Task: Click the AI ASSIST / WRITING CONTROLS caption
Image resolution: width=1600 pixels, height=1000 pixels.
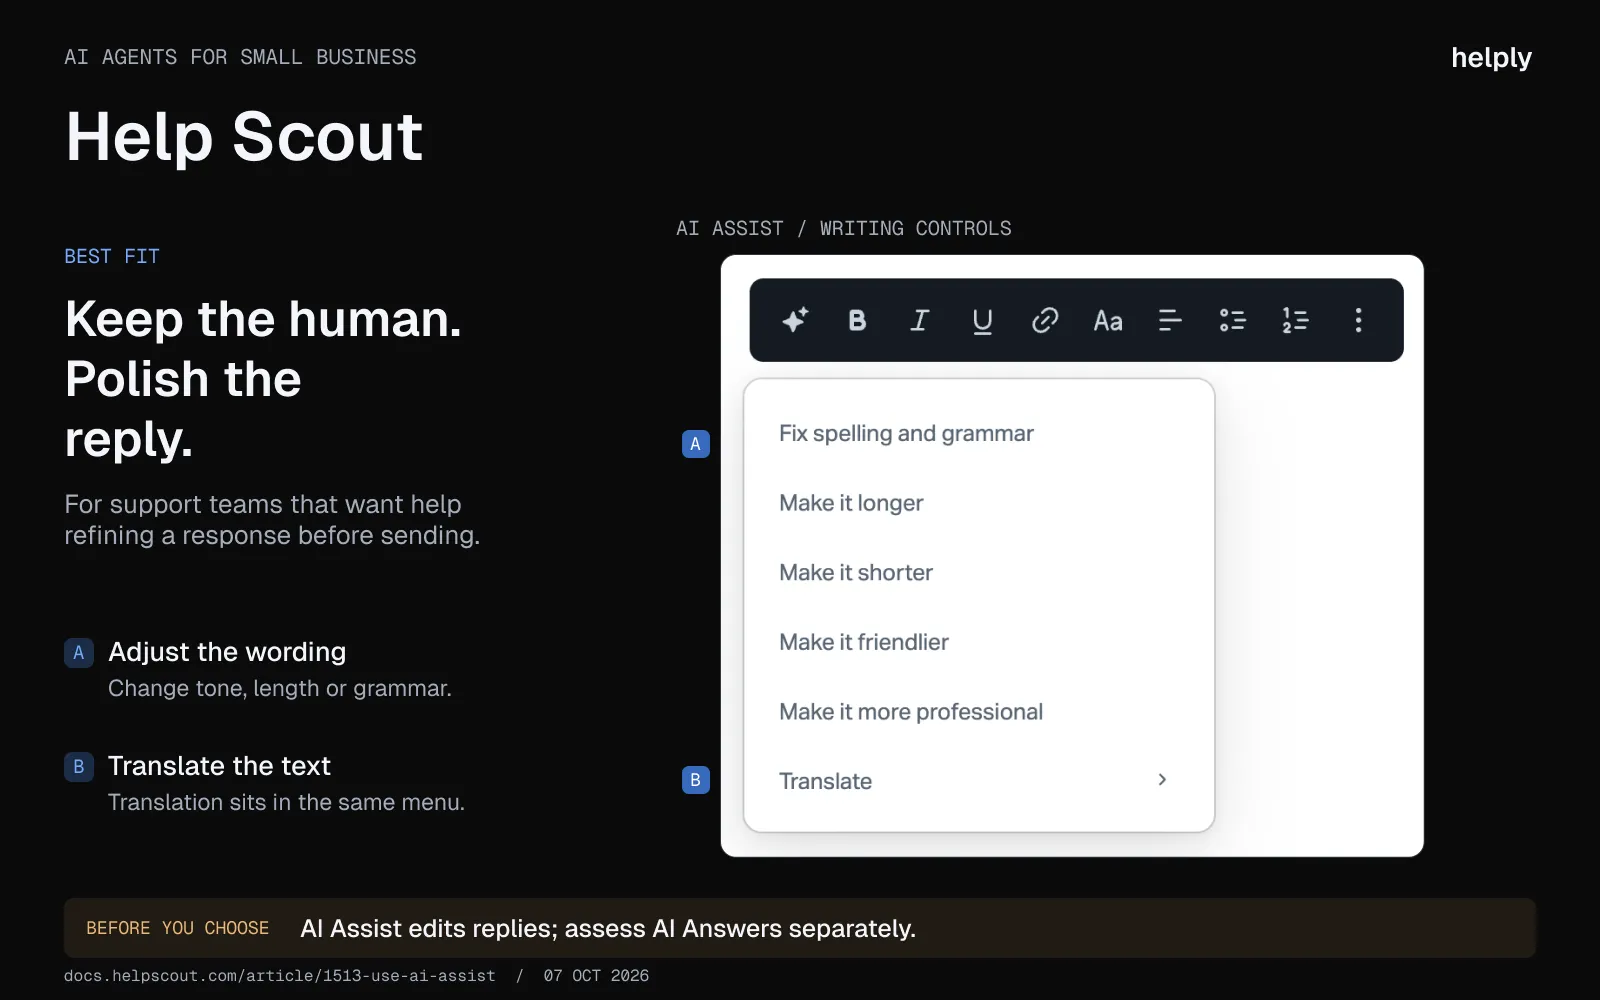Action: coord(844,229)
